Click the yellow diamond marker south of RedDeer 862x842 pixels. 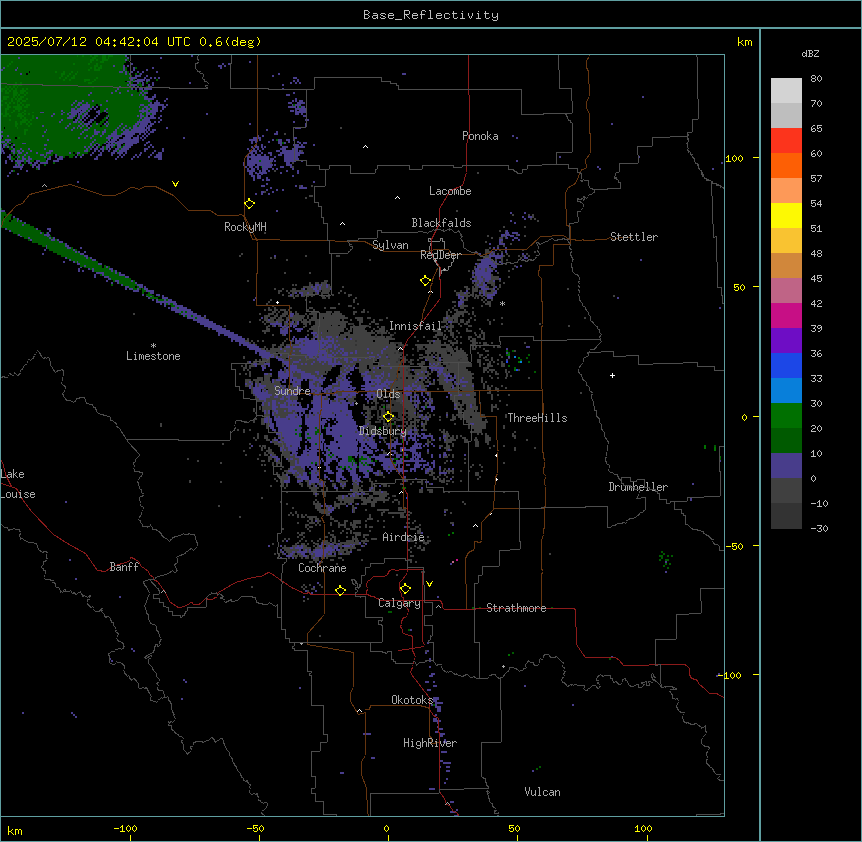tap(426, 281)
